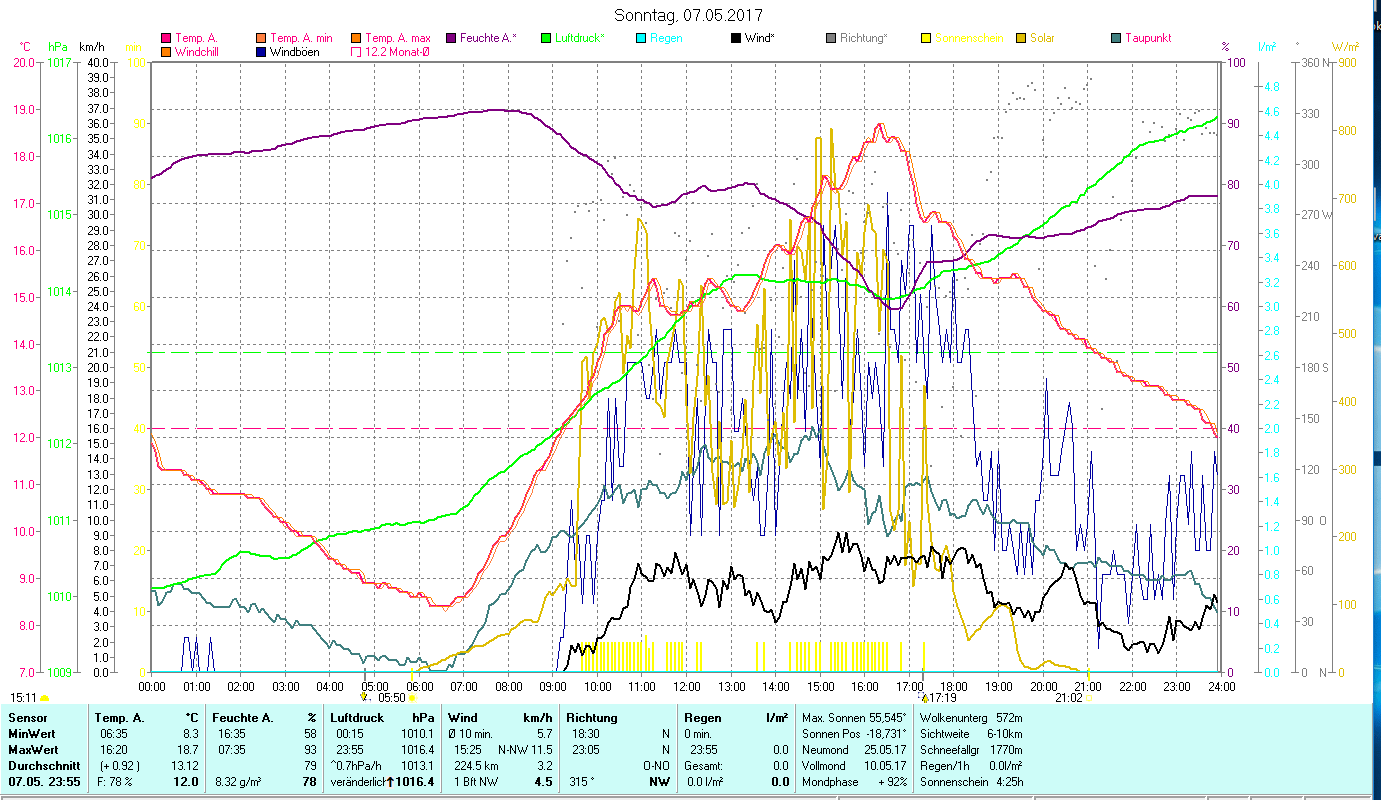Image resolution: width=1381 pixels, height=800 pixels.
Task: Click the maximum temperature value 18.7
Action: [x=188, y=750]
